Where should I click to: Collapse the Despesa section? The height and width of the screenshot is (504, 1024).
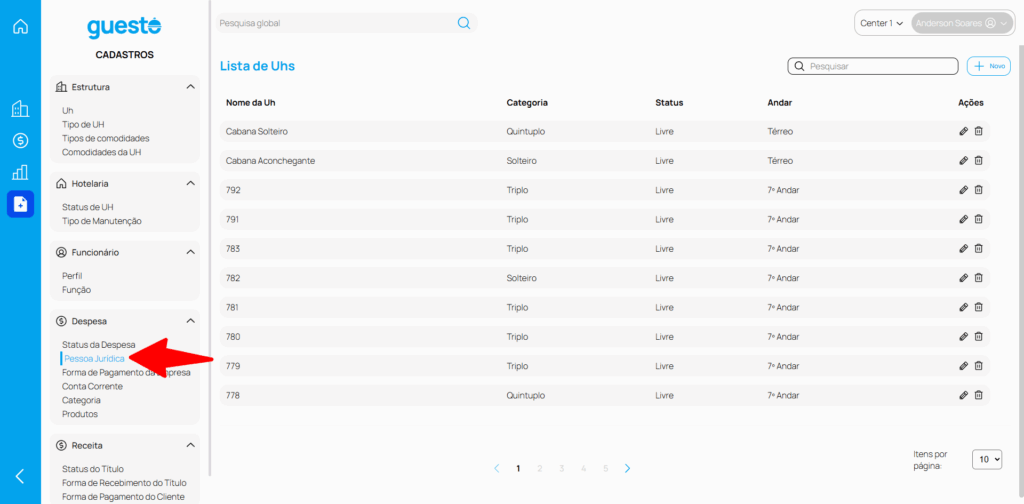pos(190,321)
